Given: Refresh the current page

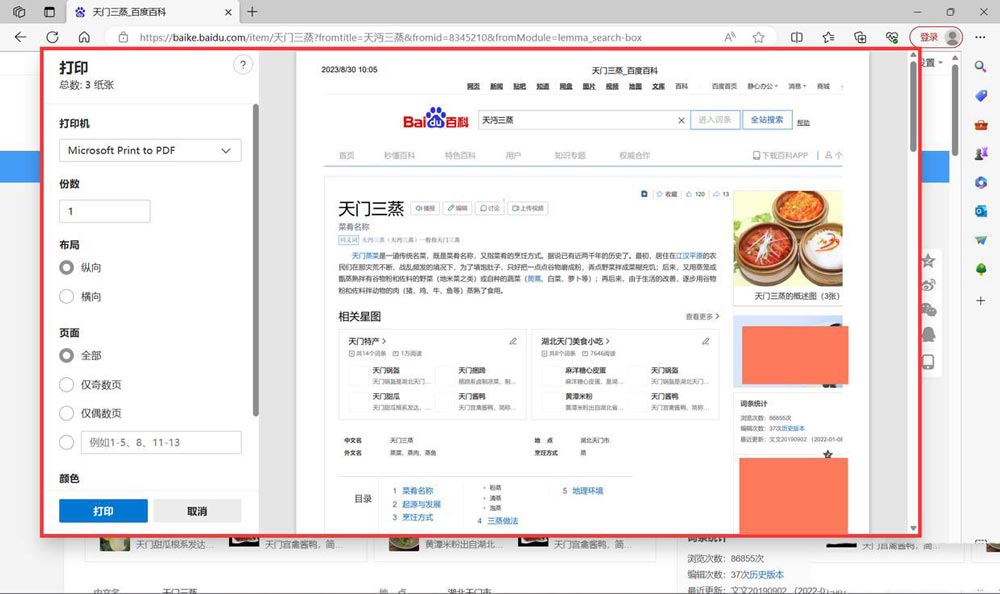Looking at the screenshot, I should [x=52, y=37].
